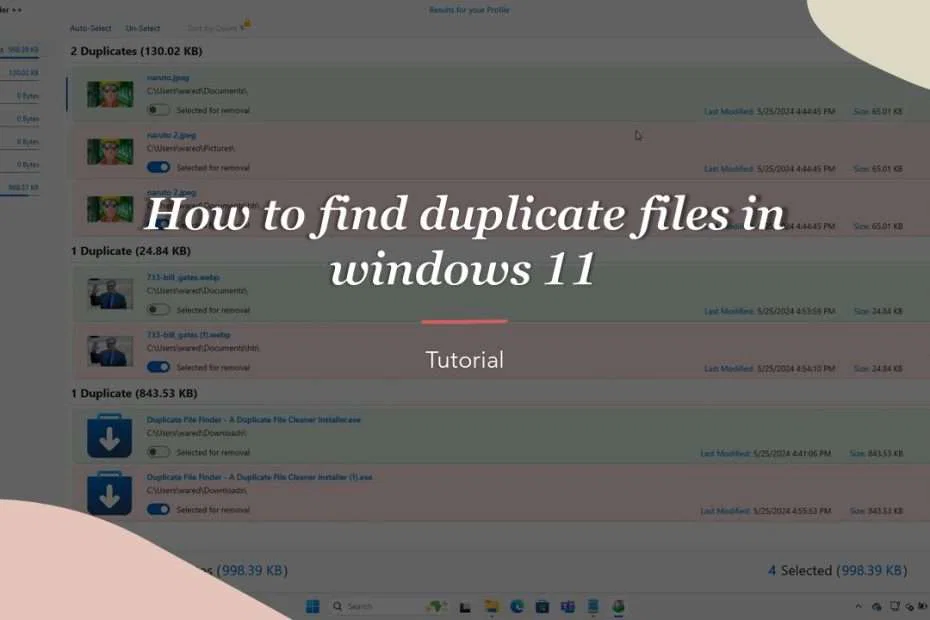Click the Duplicate File Finder installer download icon
The width and height of the screenshot is (930, 620).
108,435
